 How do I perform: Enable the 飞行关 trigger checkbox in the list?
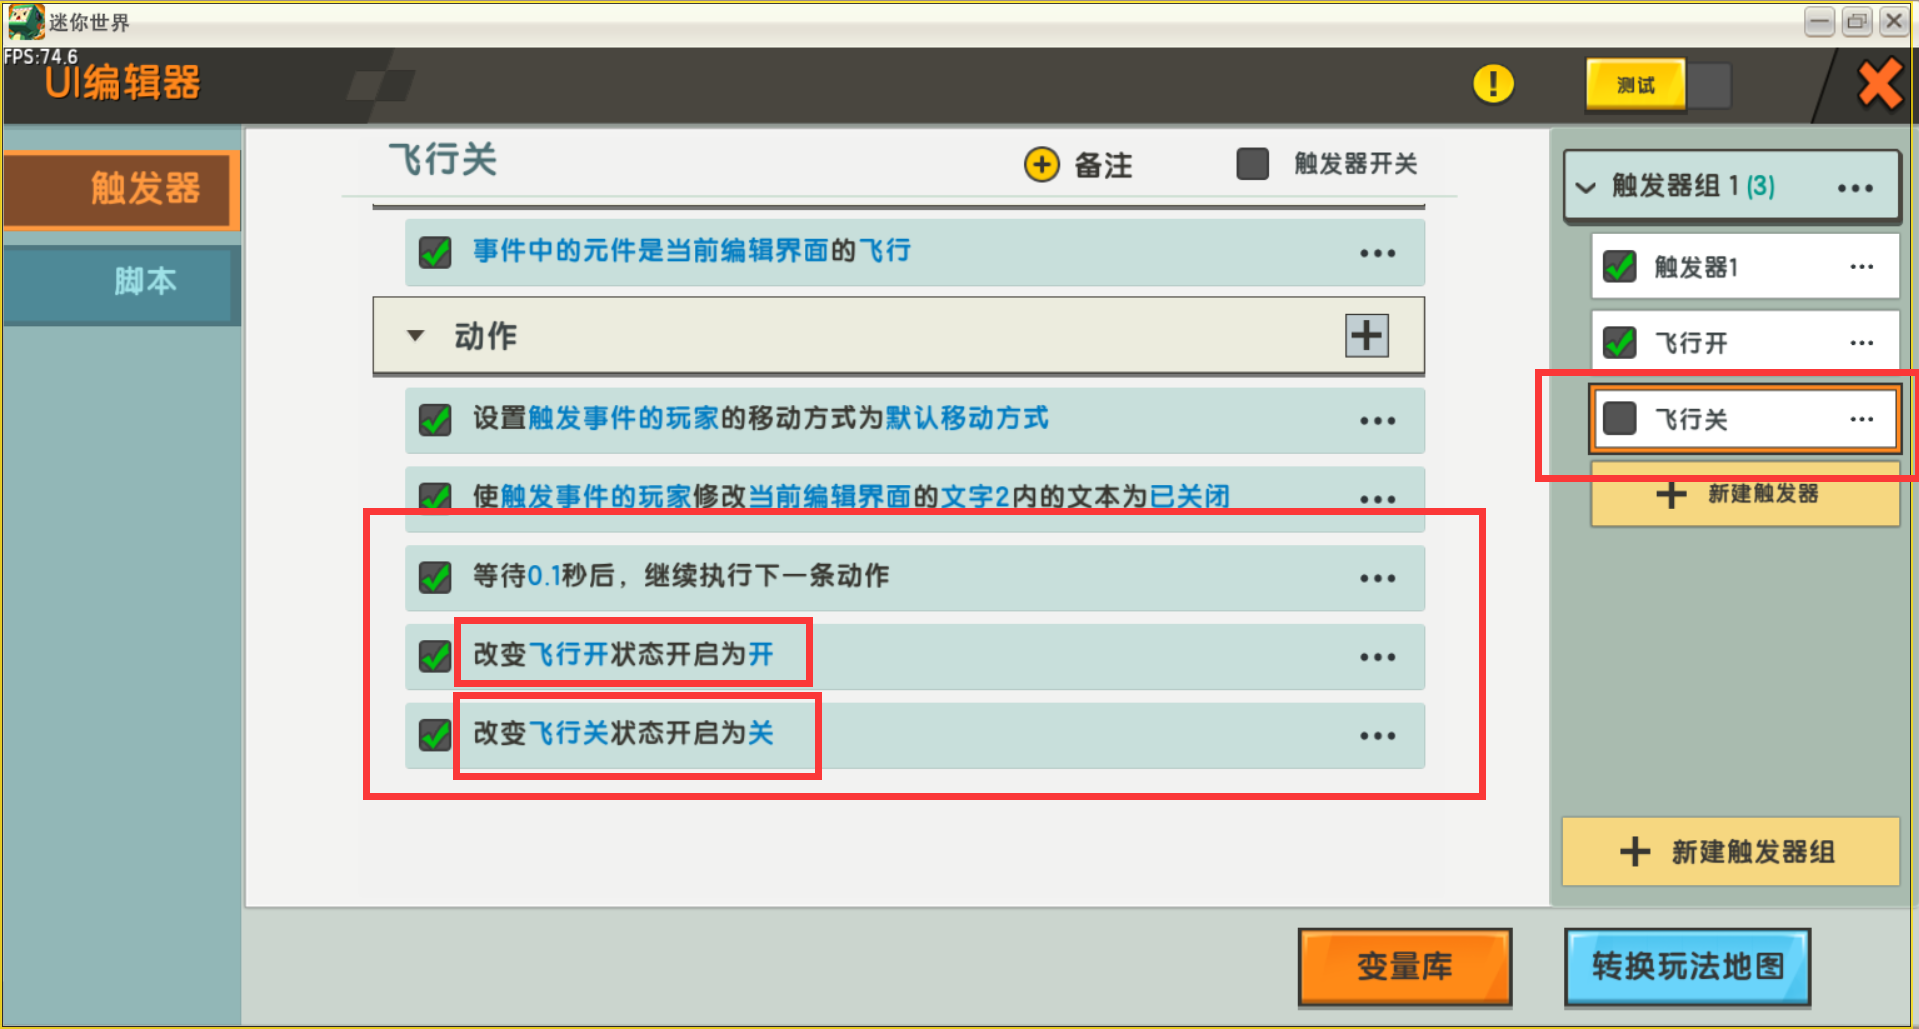tap(1619, 418)
